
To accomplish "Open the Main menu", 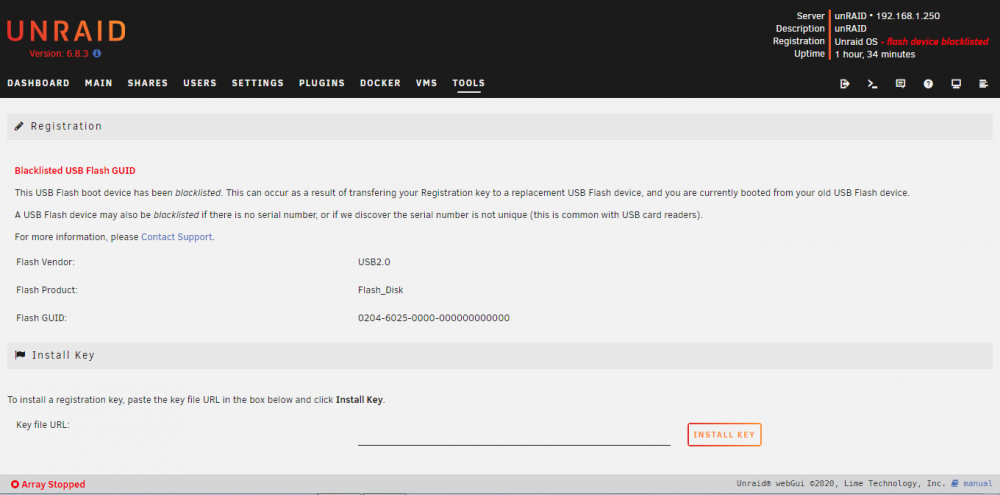I will click(x=98, y=84).
